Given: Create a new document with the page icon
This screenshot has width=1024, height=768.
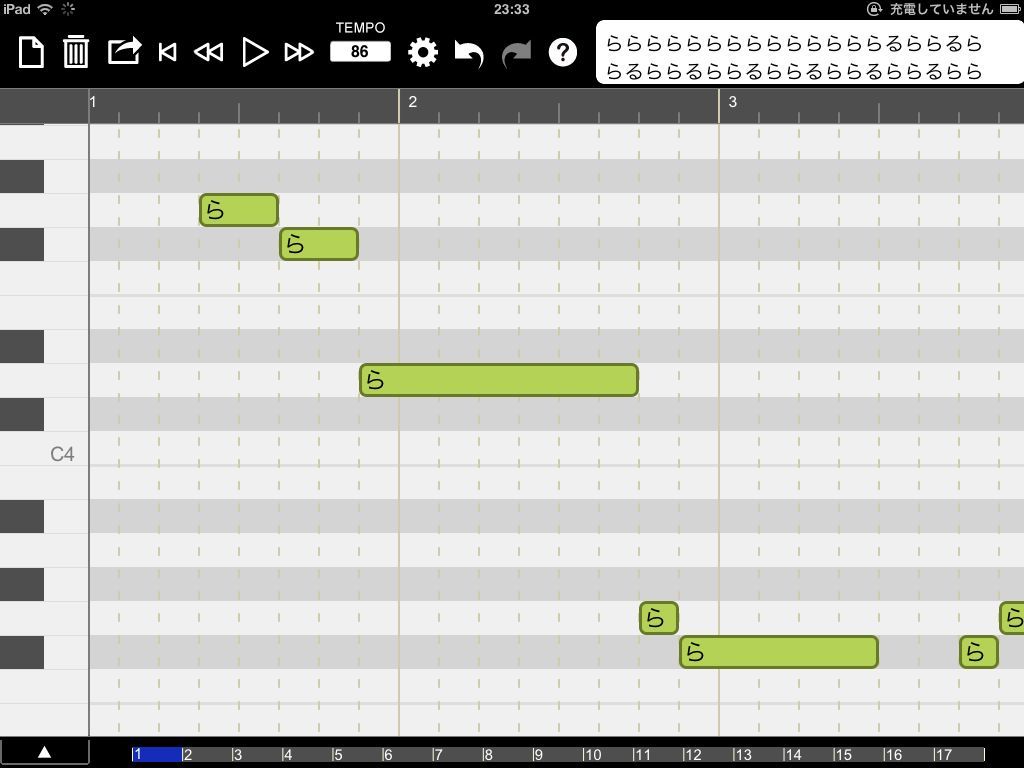Looking at the screenshot, I should (31, 52).
